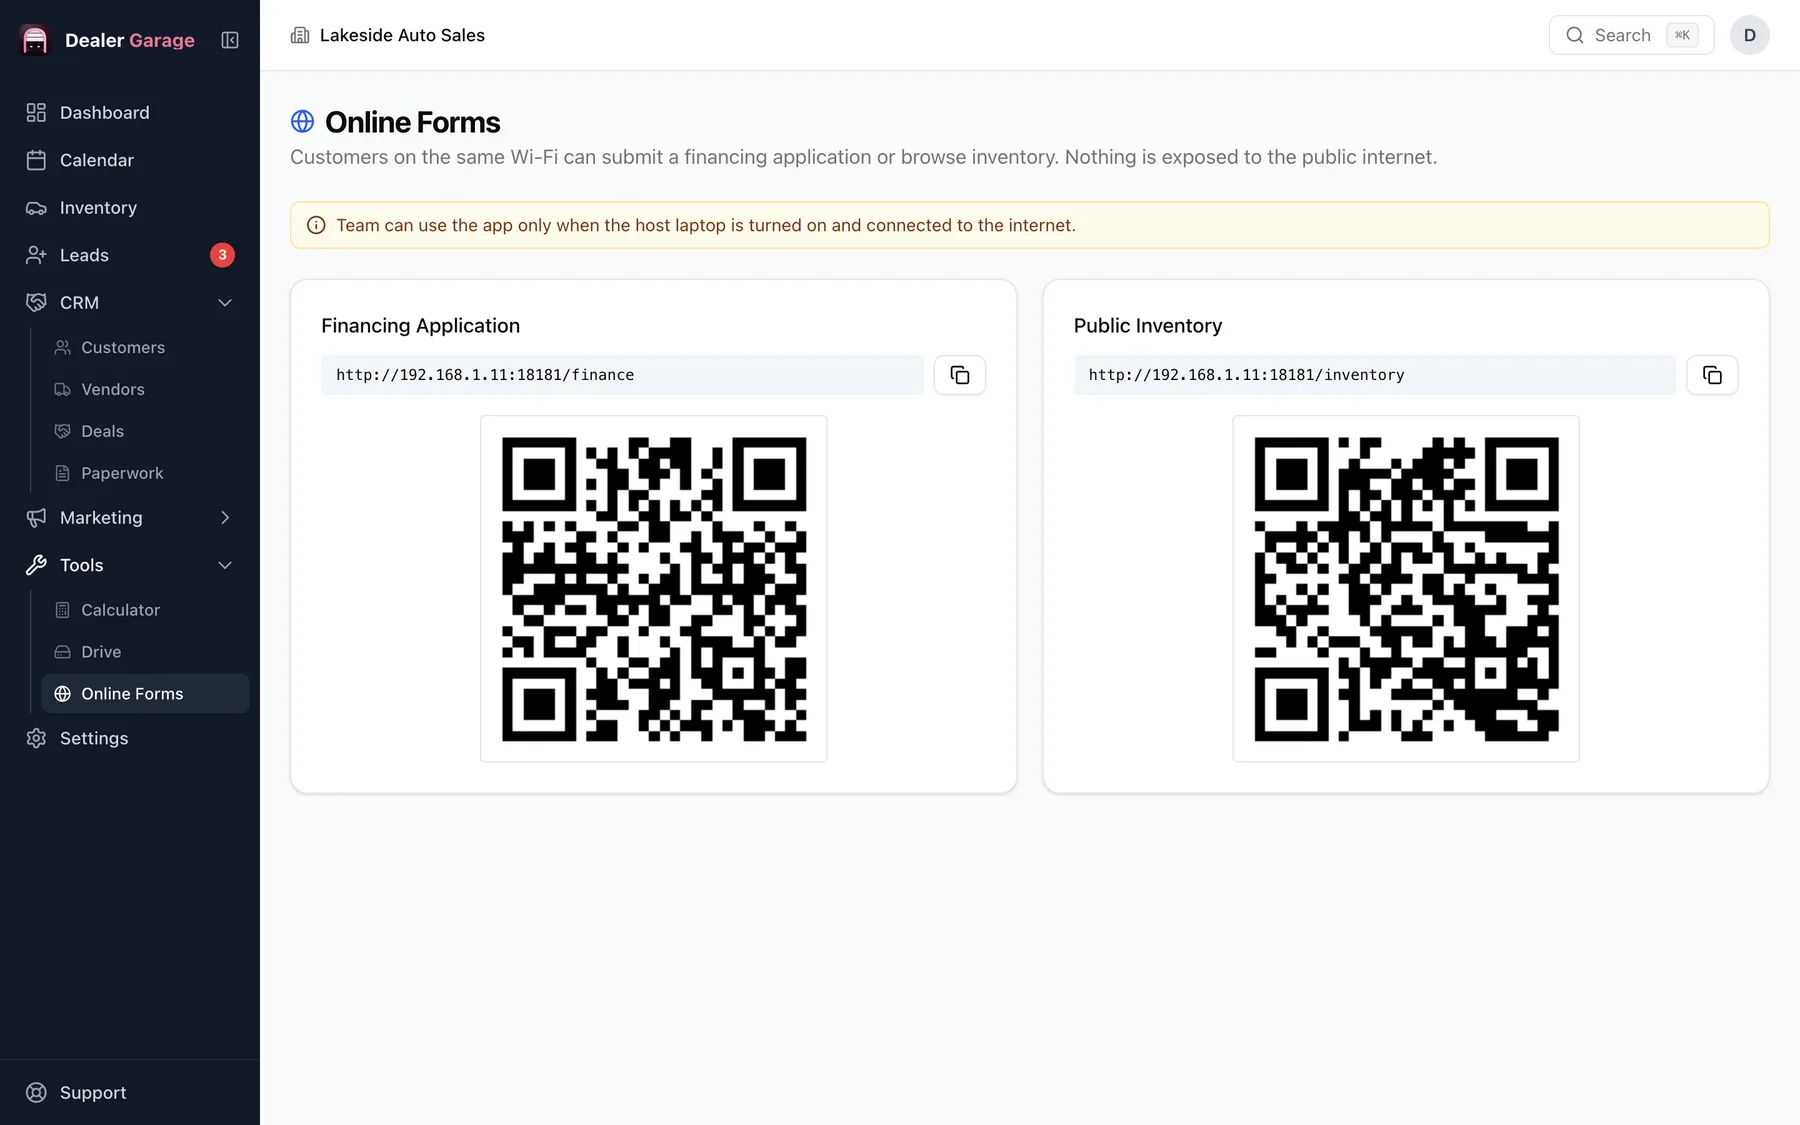Click the CRM handshake icon
Viewport: 1800px width, 1125px height.
(36, 303)
